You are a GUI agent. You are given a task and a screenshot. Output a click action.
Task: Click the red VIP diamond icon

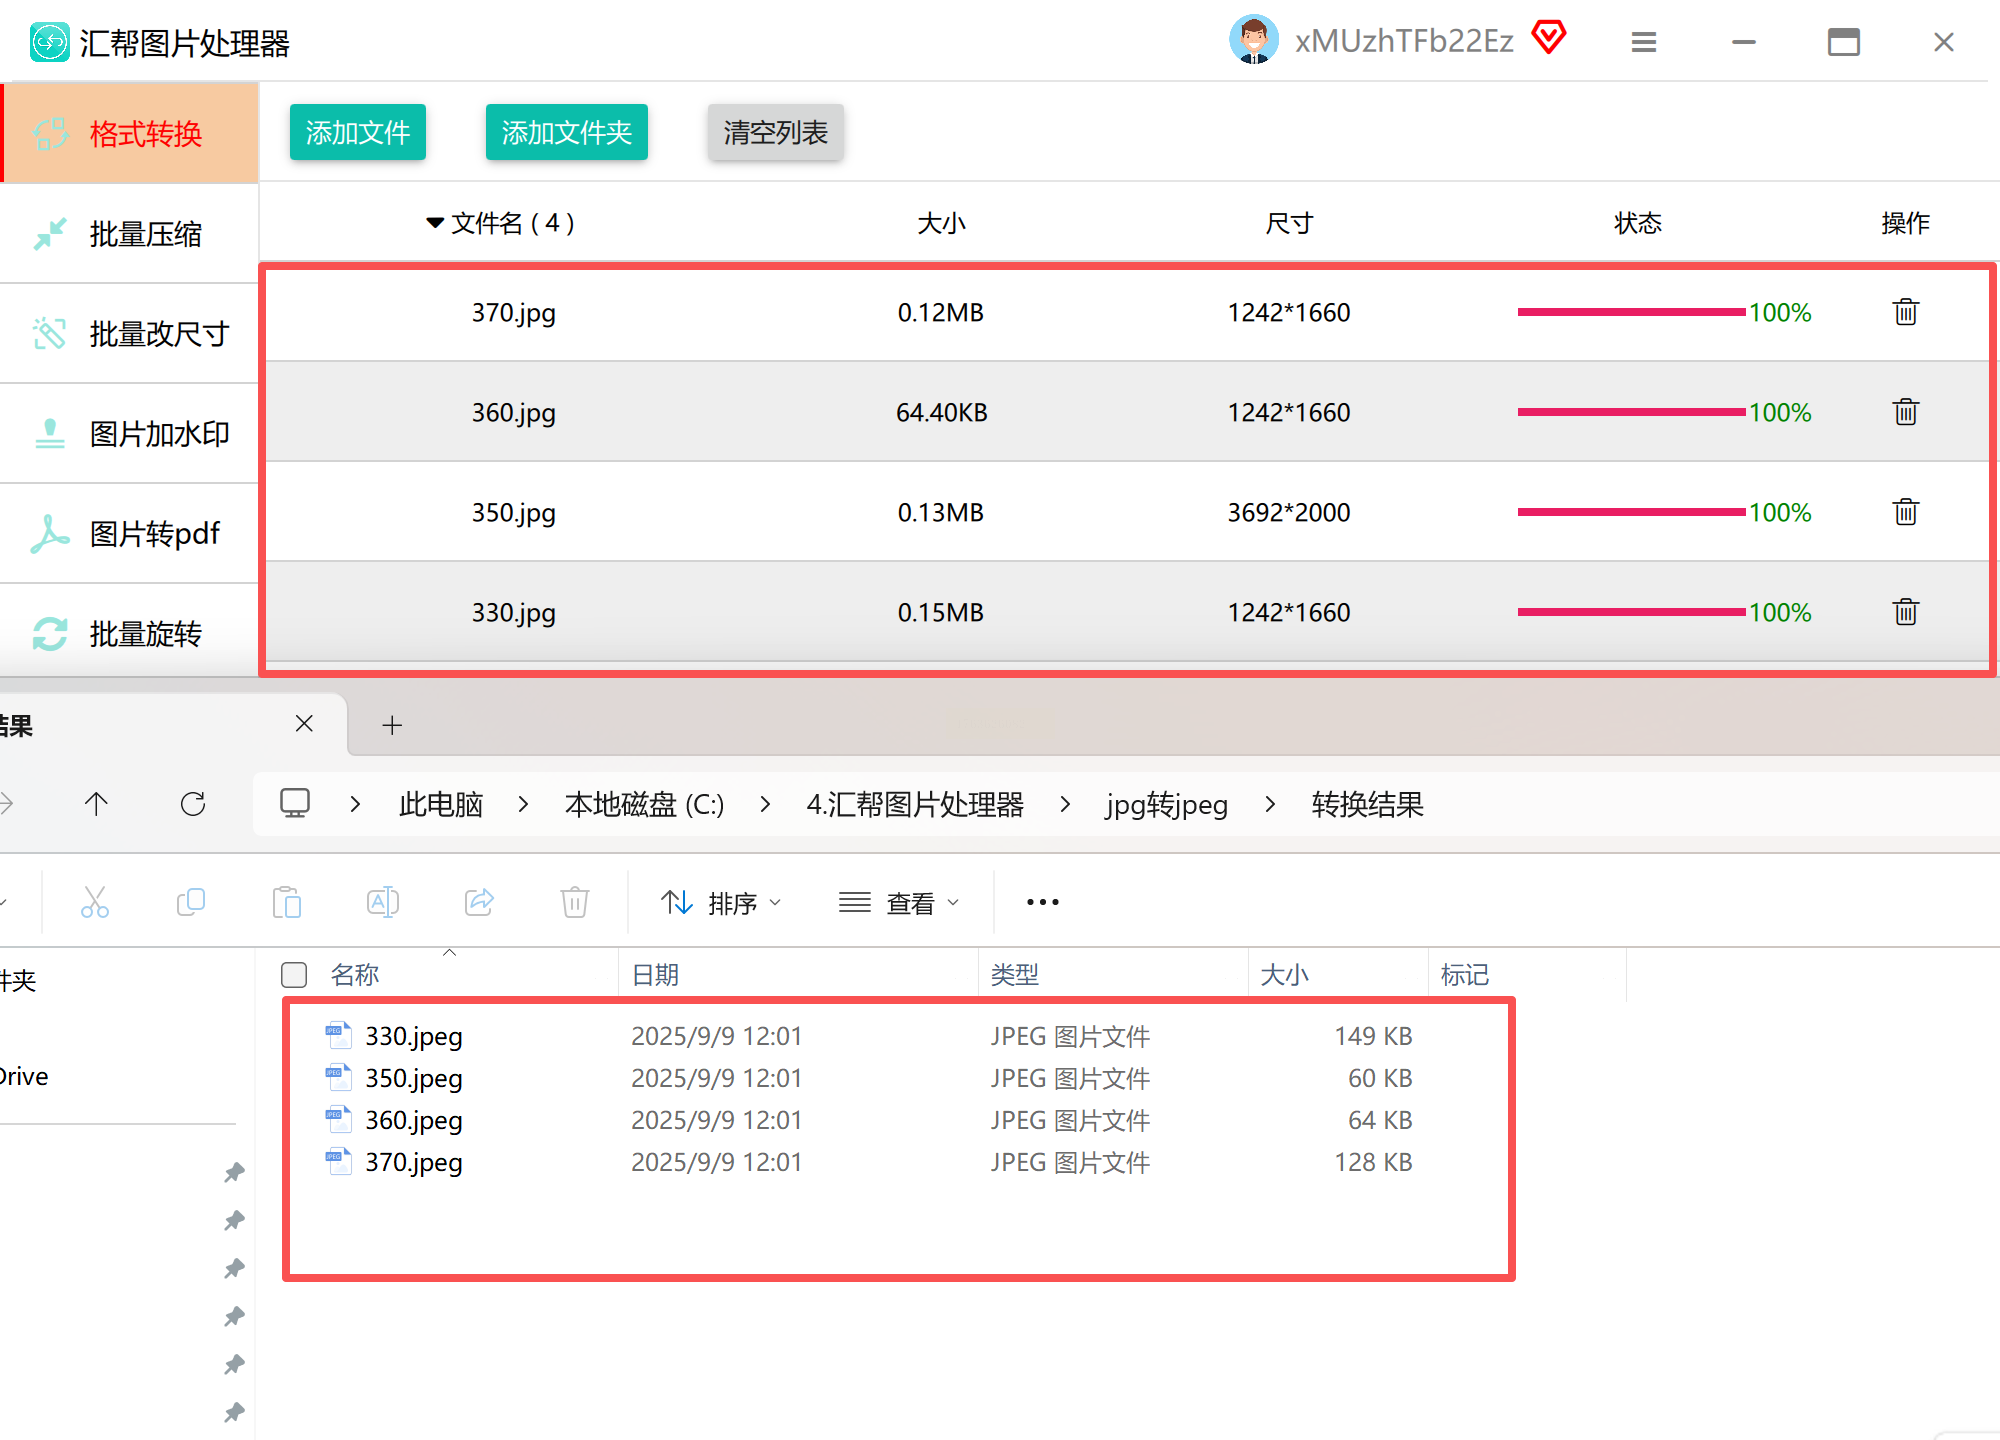[1549, 38]
